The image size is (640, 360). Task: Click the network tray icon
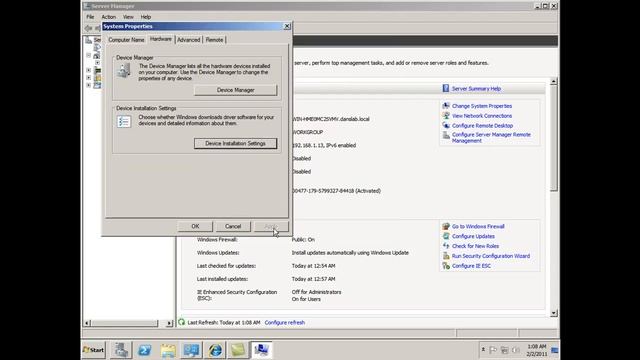click(x=504, y=350)
